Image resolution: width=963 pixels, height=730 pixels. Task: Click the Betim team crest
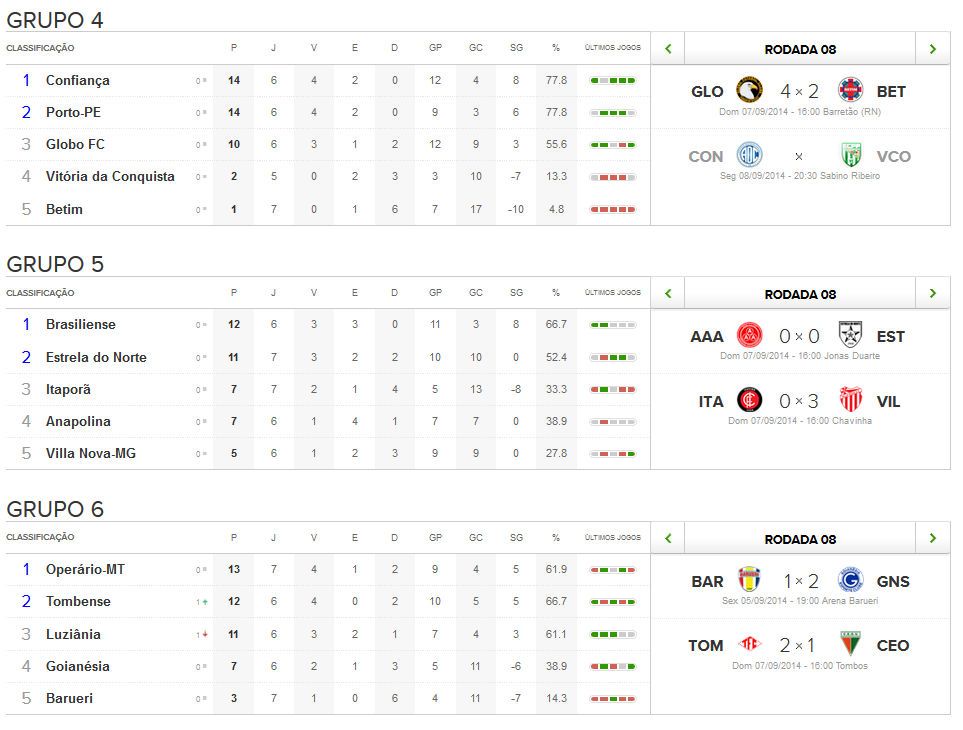point(850,90)
